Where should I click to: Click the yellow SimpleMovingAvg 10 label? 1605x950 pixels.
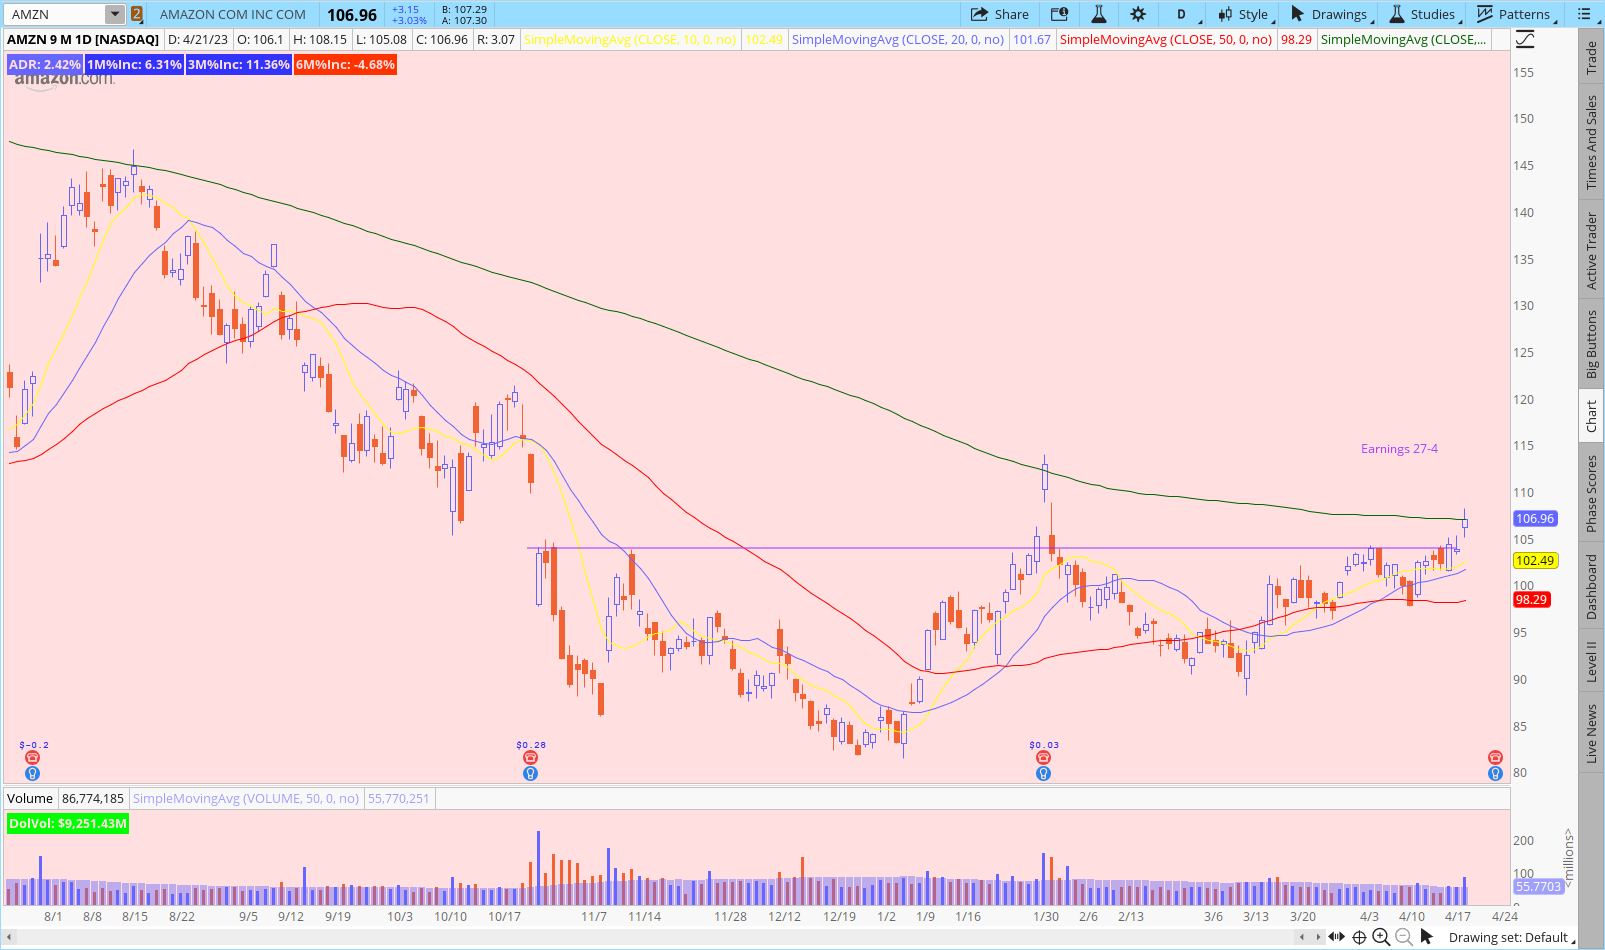pos(630,40)
